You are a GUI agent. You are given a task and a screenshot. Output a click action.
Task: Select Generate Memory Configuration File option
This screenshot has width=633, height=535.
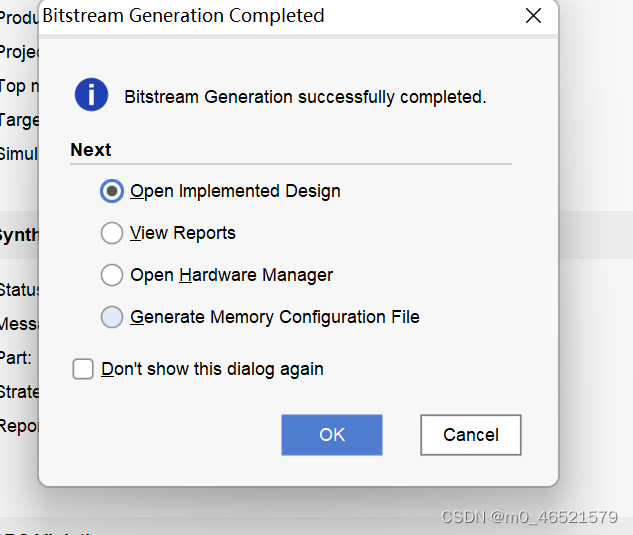112,317
